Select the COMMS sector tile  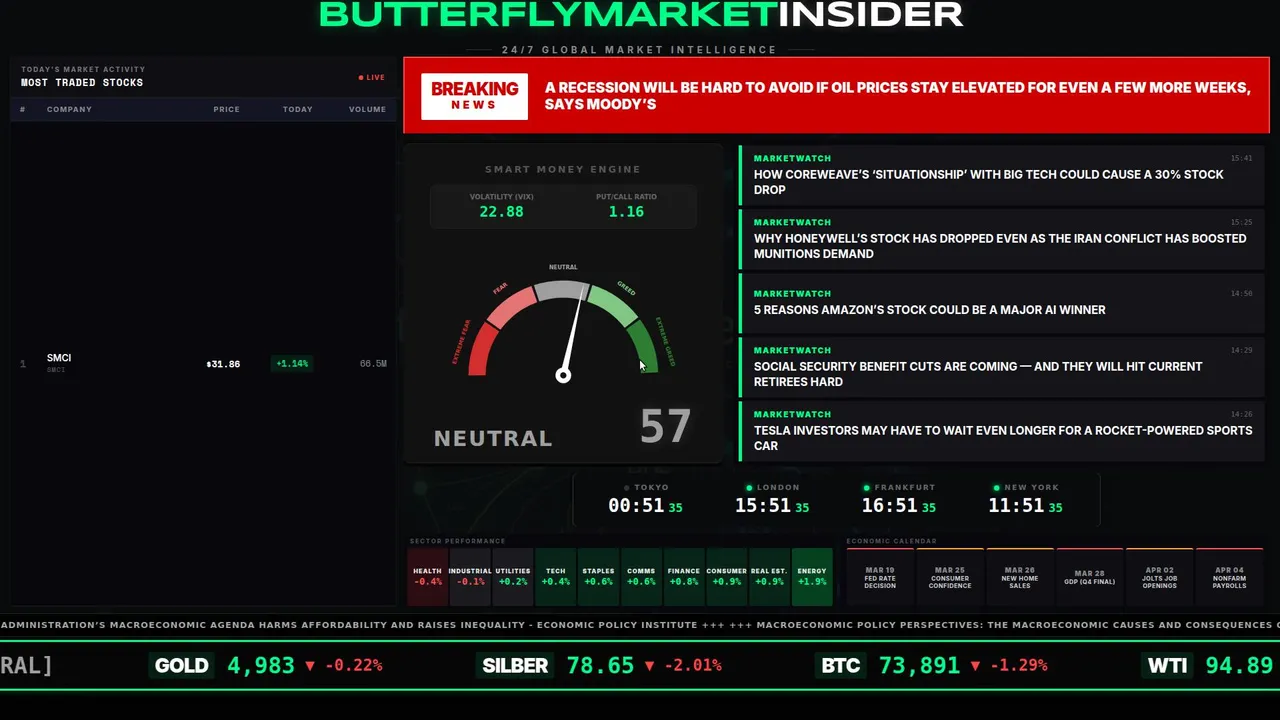click(x=641, y=577)
